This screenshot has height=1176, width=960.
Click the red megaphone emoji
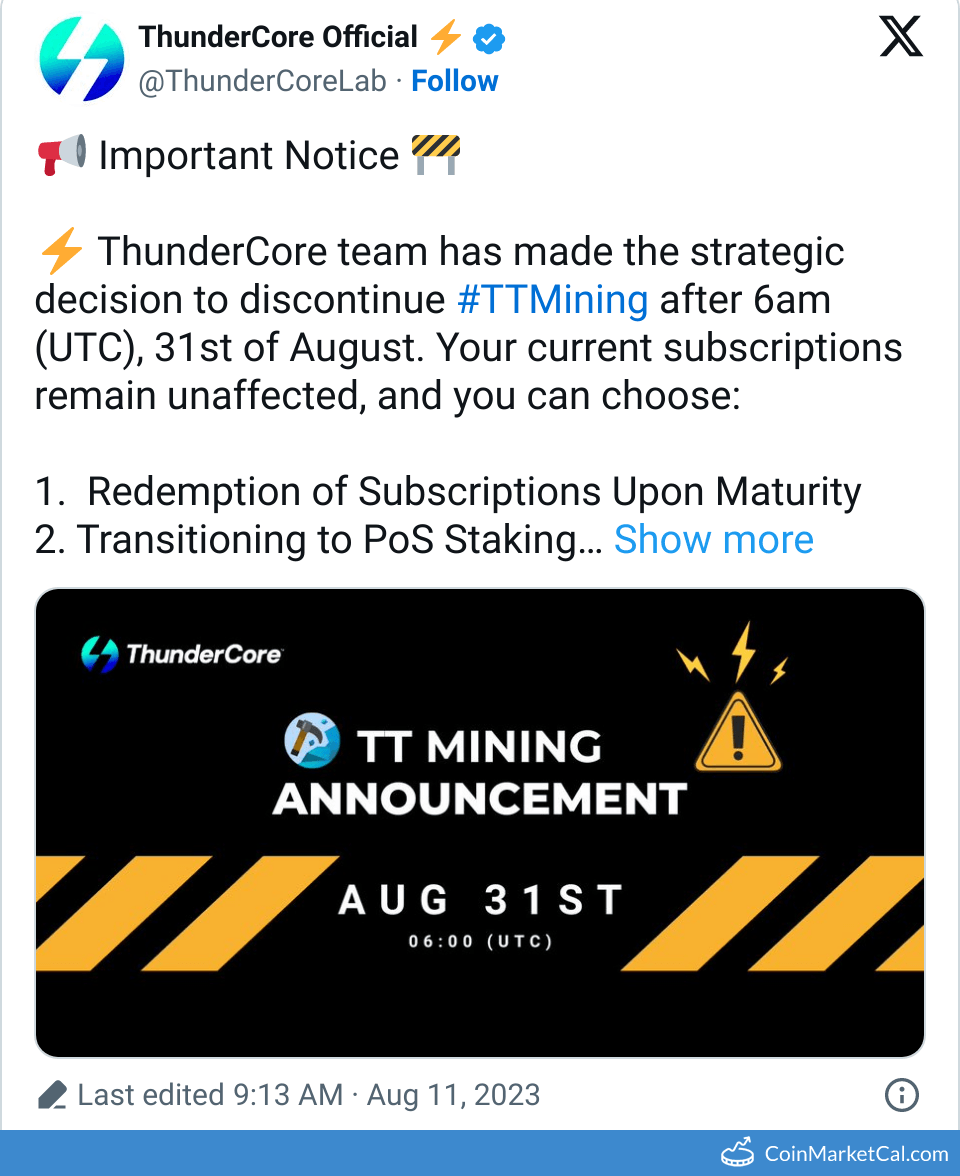(x=62, y=156)
